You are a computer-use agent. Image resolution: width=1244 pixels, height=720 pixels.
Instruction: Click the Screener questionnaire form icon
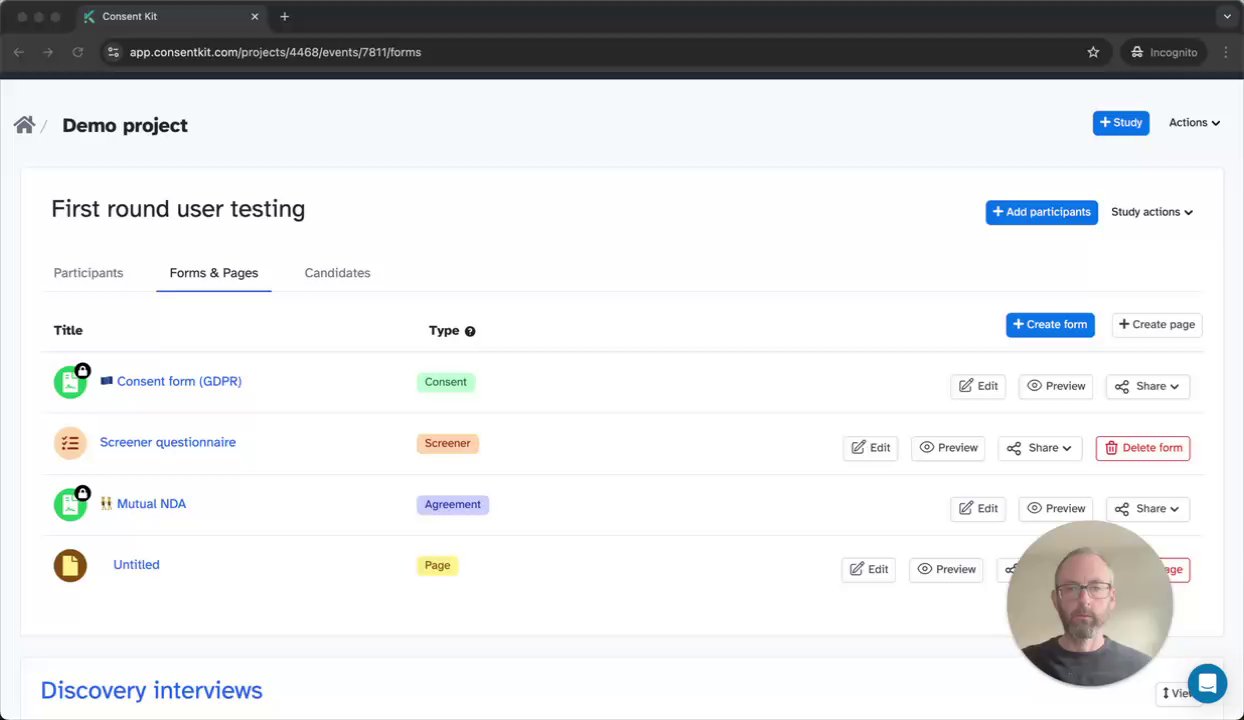[x=70, y=443]
